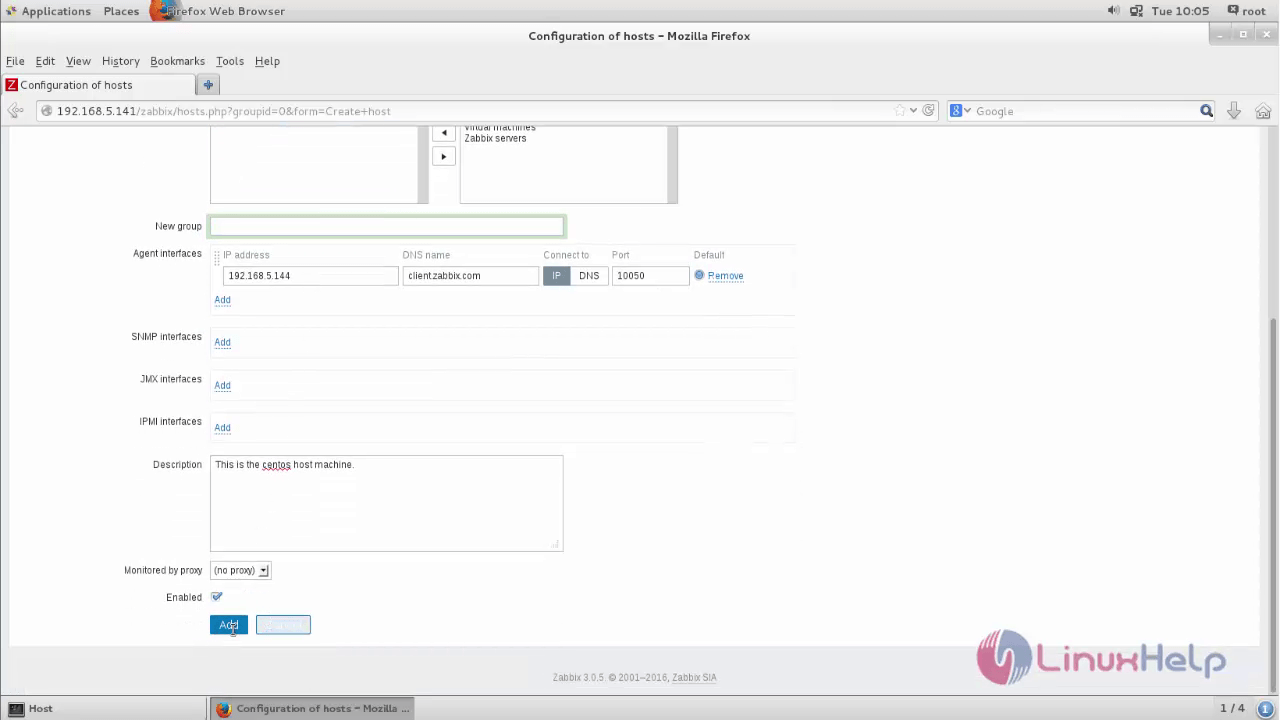Click the workspace switcher icon in bottom panel
The height and width of the screenshot is (720, 1280).
point(1264,708)
